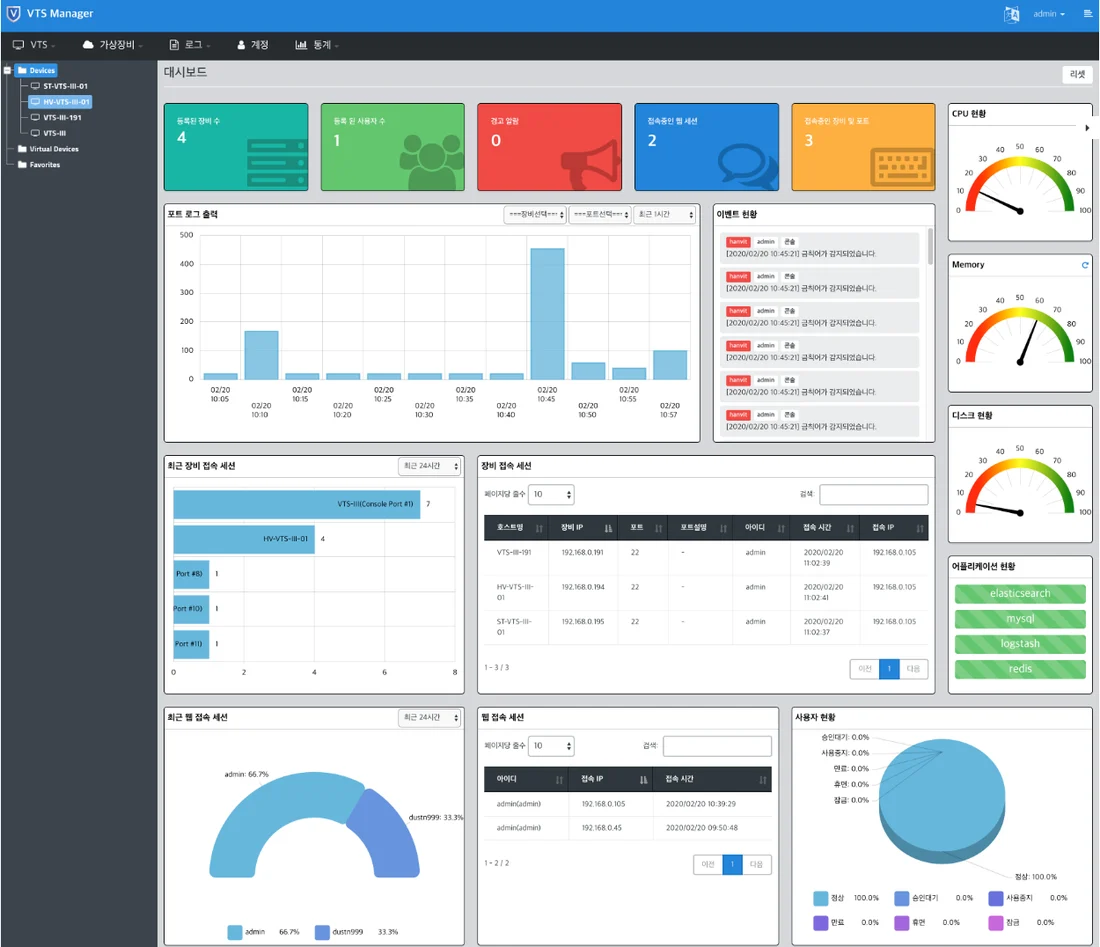1100x947 pixels.
Task: Open the 장비선택 device dropdown
Action: tap(535, 215)
